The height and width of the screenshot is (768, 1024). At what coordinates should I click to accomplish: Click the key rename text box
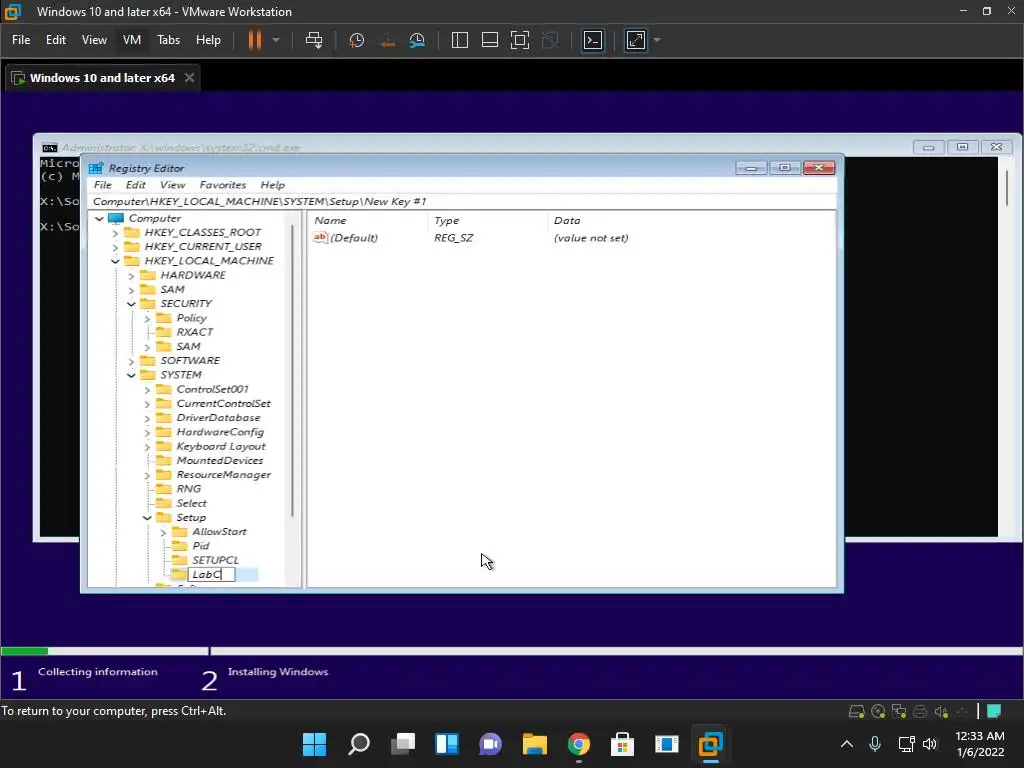212,575
